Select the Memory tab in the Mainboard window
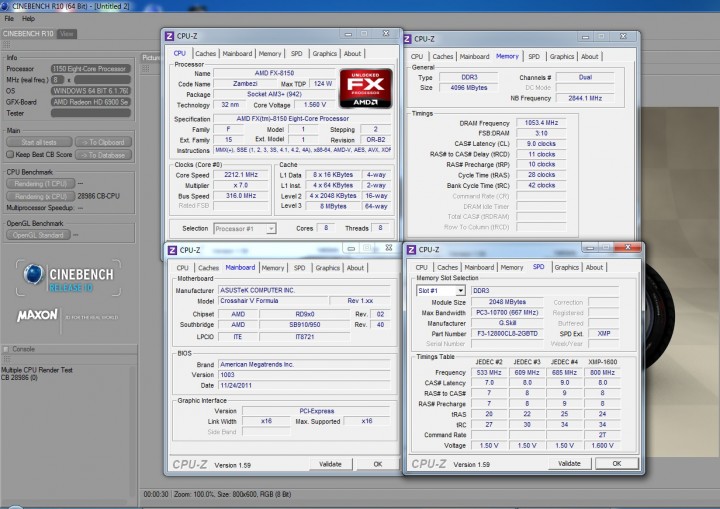720x509 pixels. (x=273, y=268)
